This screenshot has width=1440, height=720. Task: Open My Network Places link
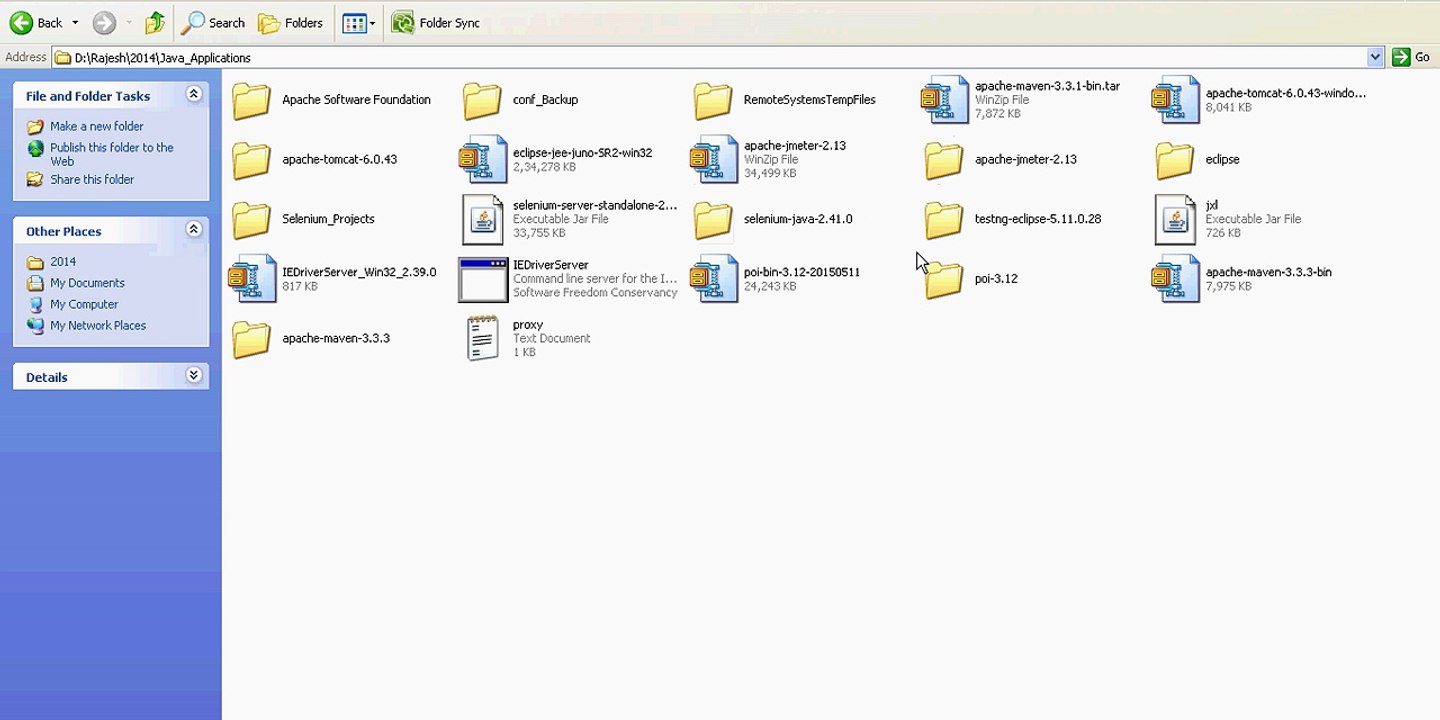click(x=98, y=325)
